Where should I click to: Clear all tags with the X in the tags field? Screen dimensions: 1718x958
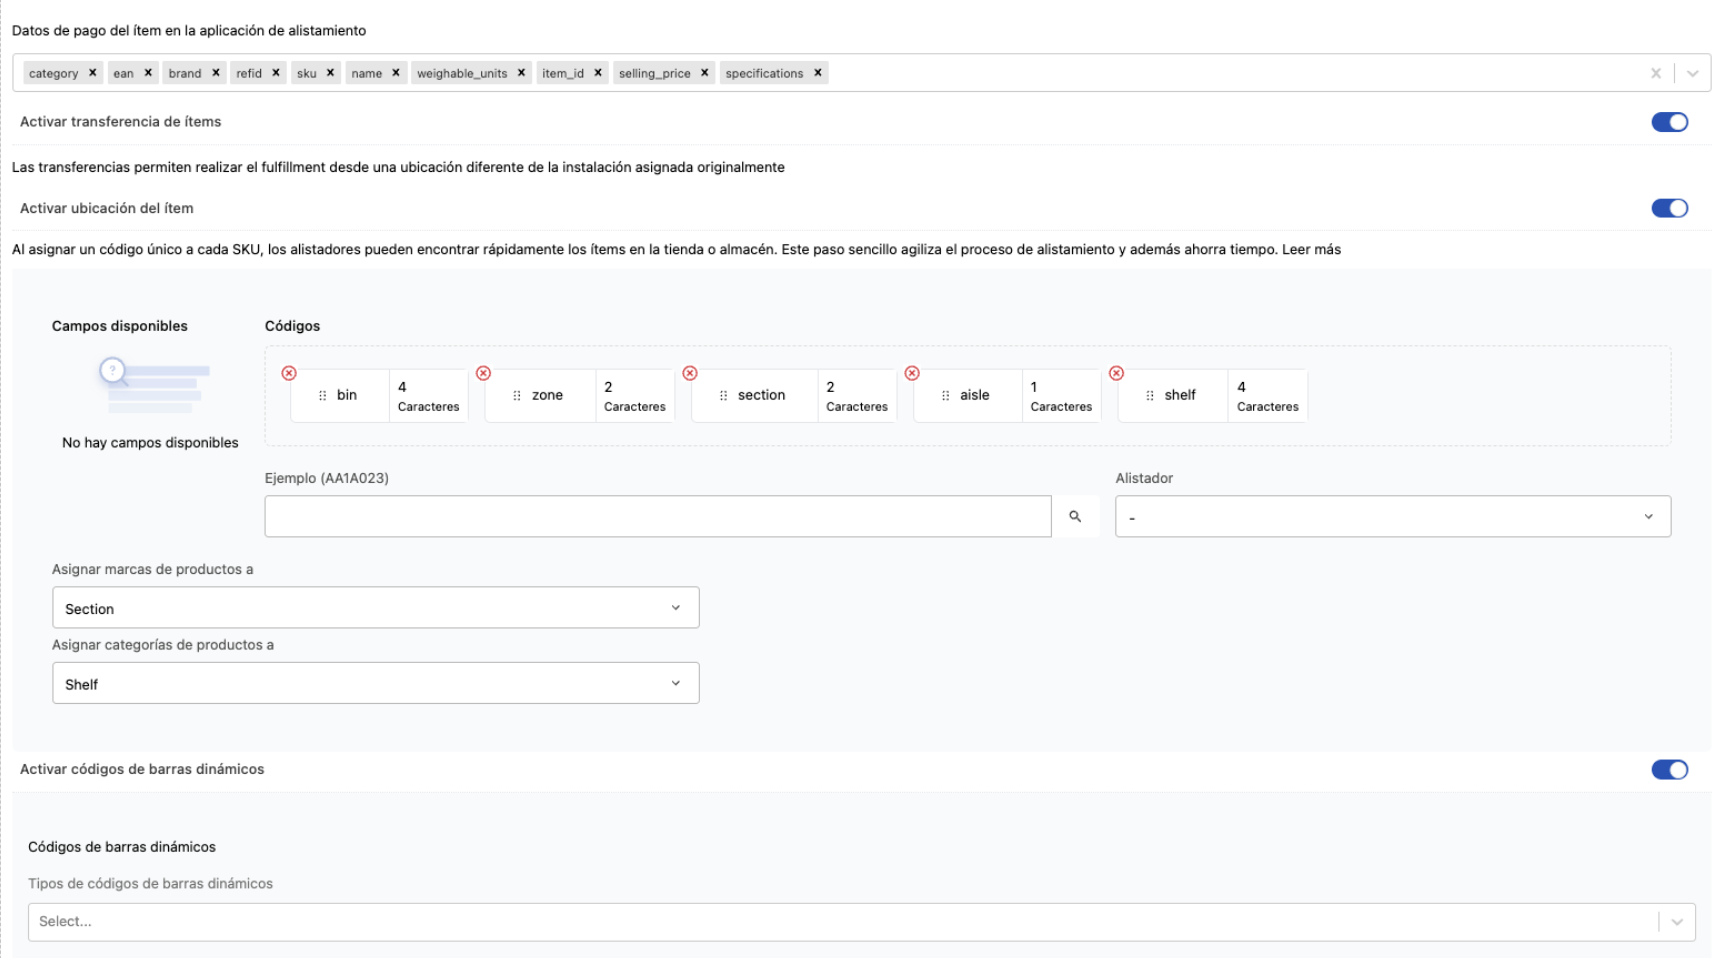pos(1656,72)
